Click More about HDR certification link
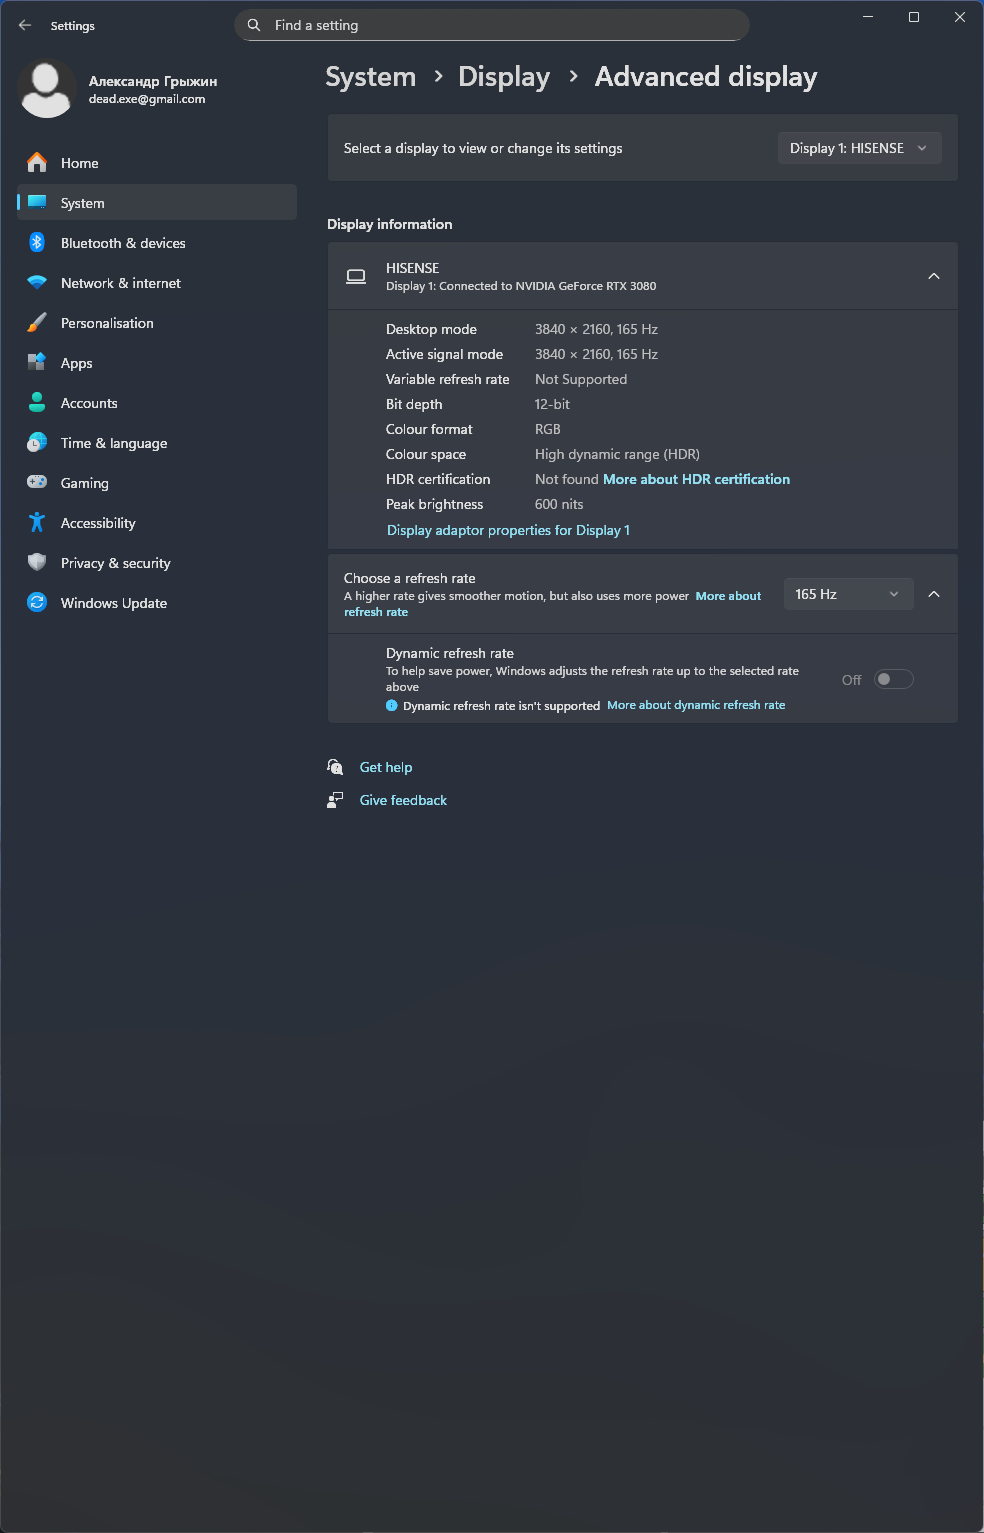The width and height of the screenshot is (984, 1533). [x=696, y=479]
